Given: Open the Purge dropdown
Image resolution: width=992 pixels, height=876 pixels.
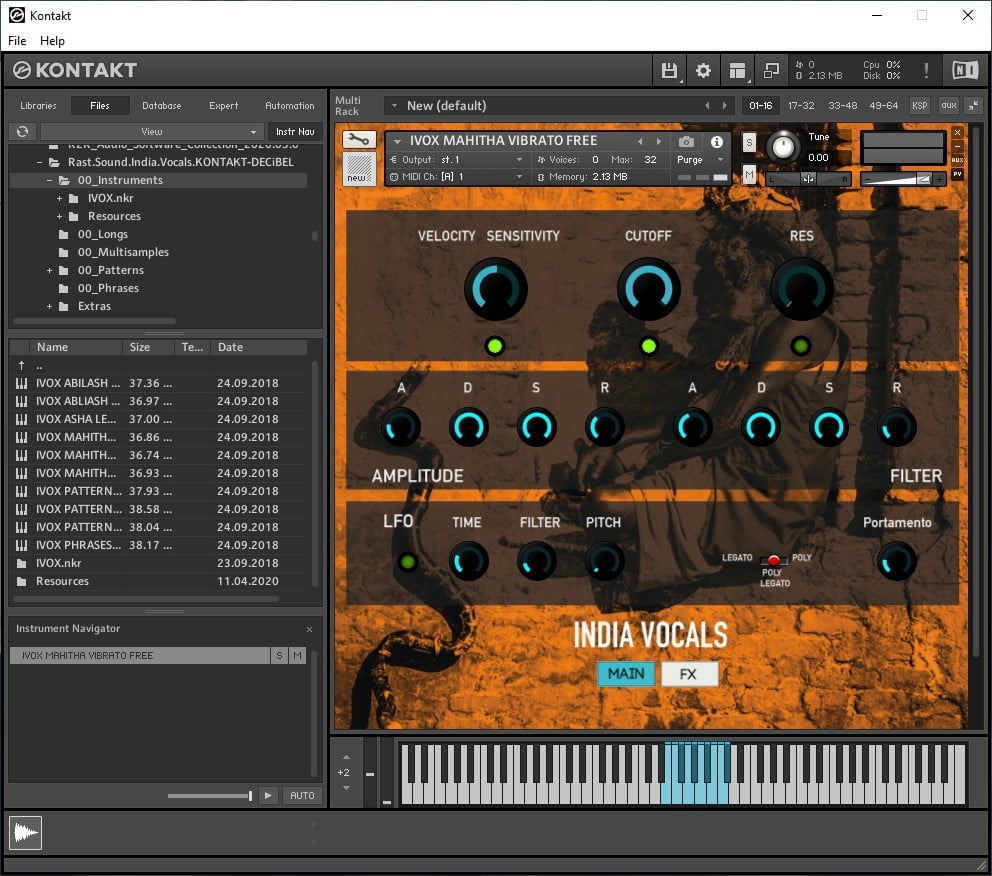Looking at the screenshot, I should (700, 159).
